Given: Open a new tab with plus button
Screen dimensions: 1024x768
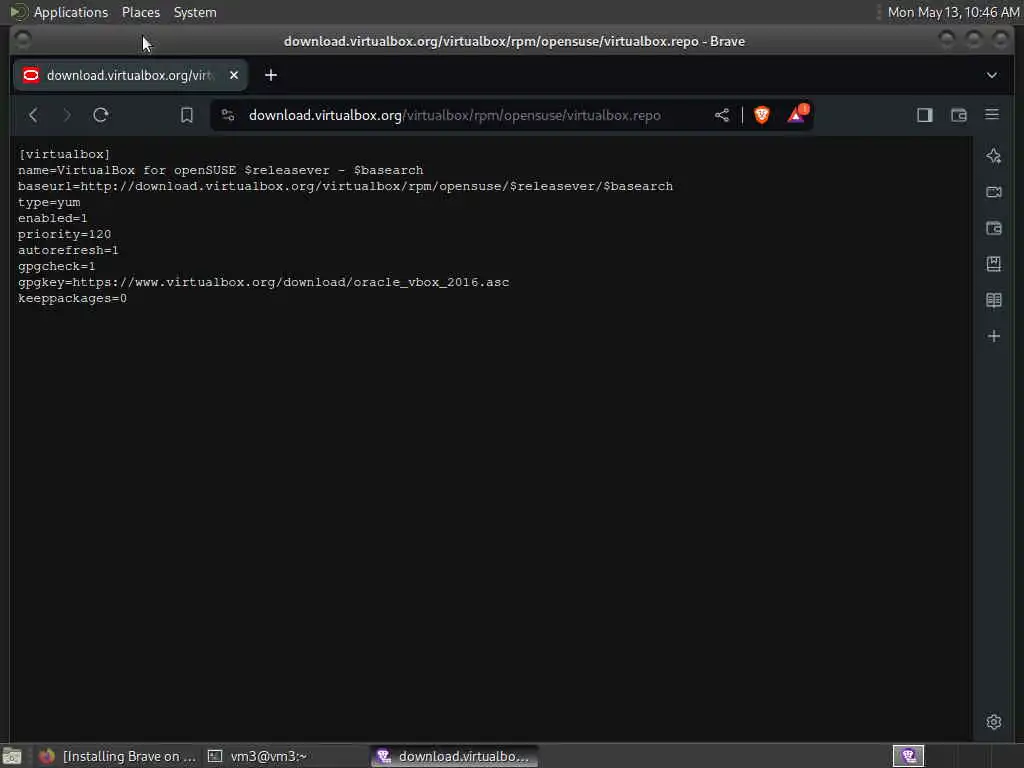Looking at the screenshot, I should 271,75.
